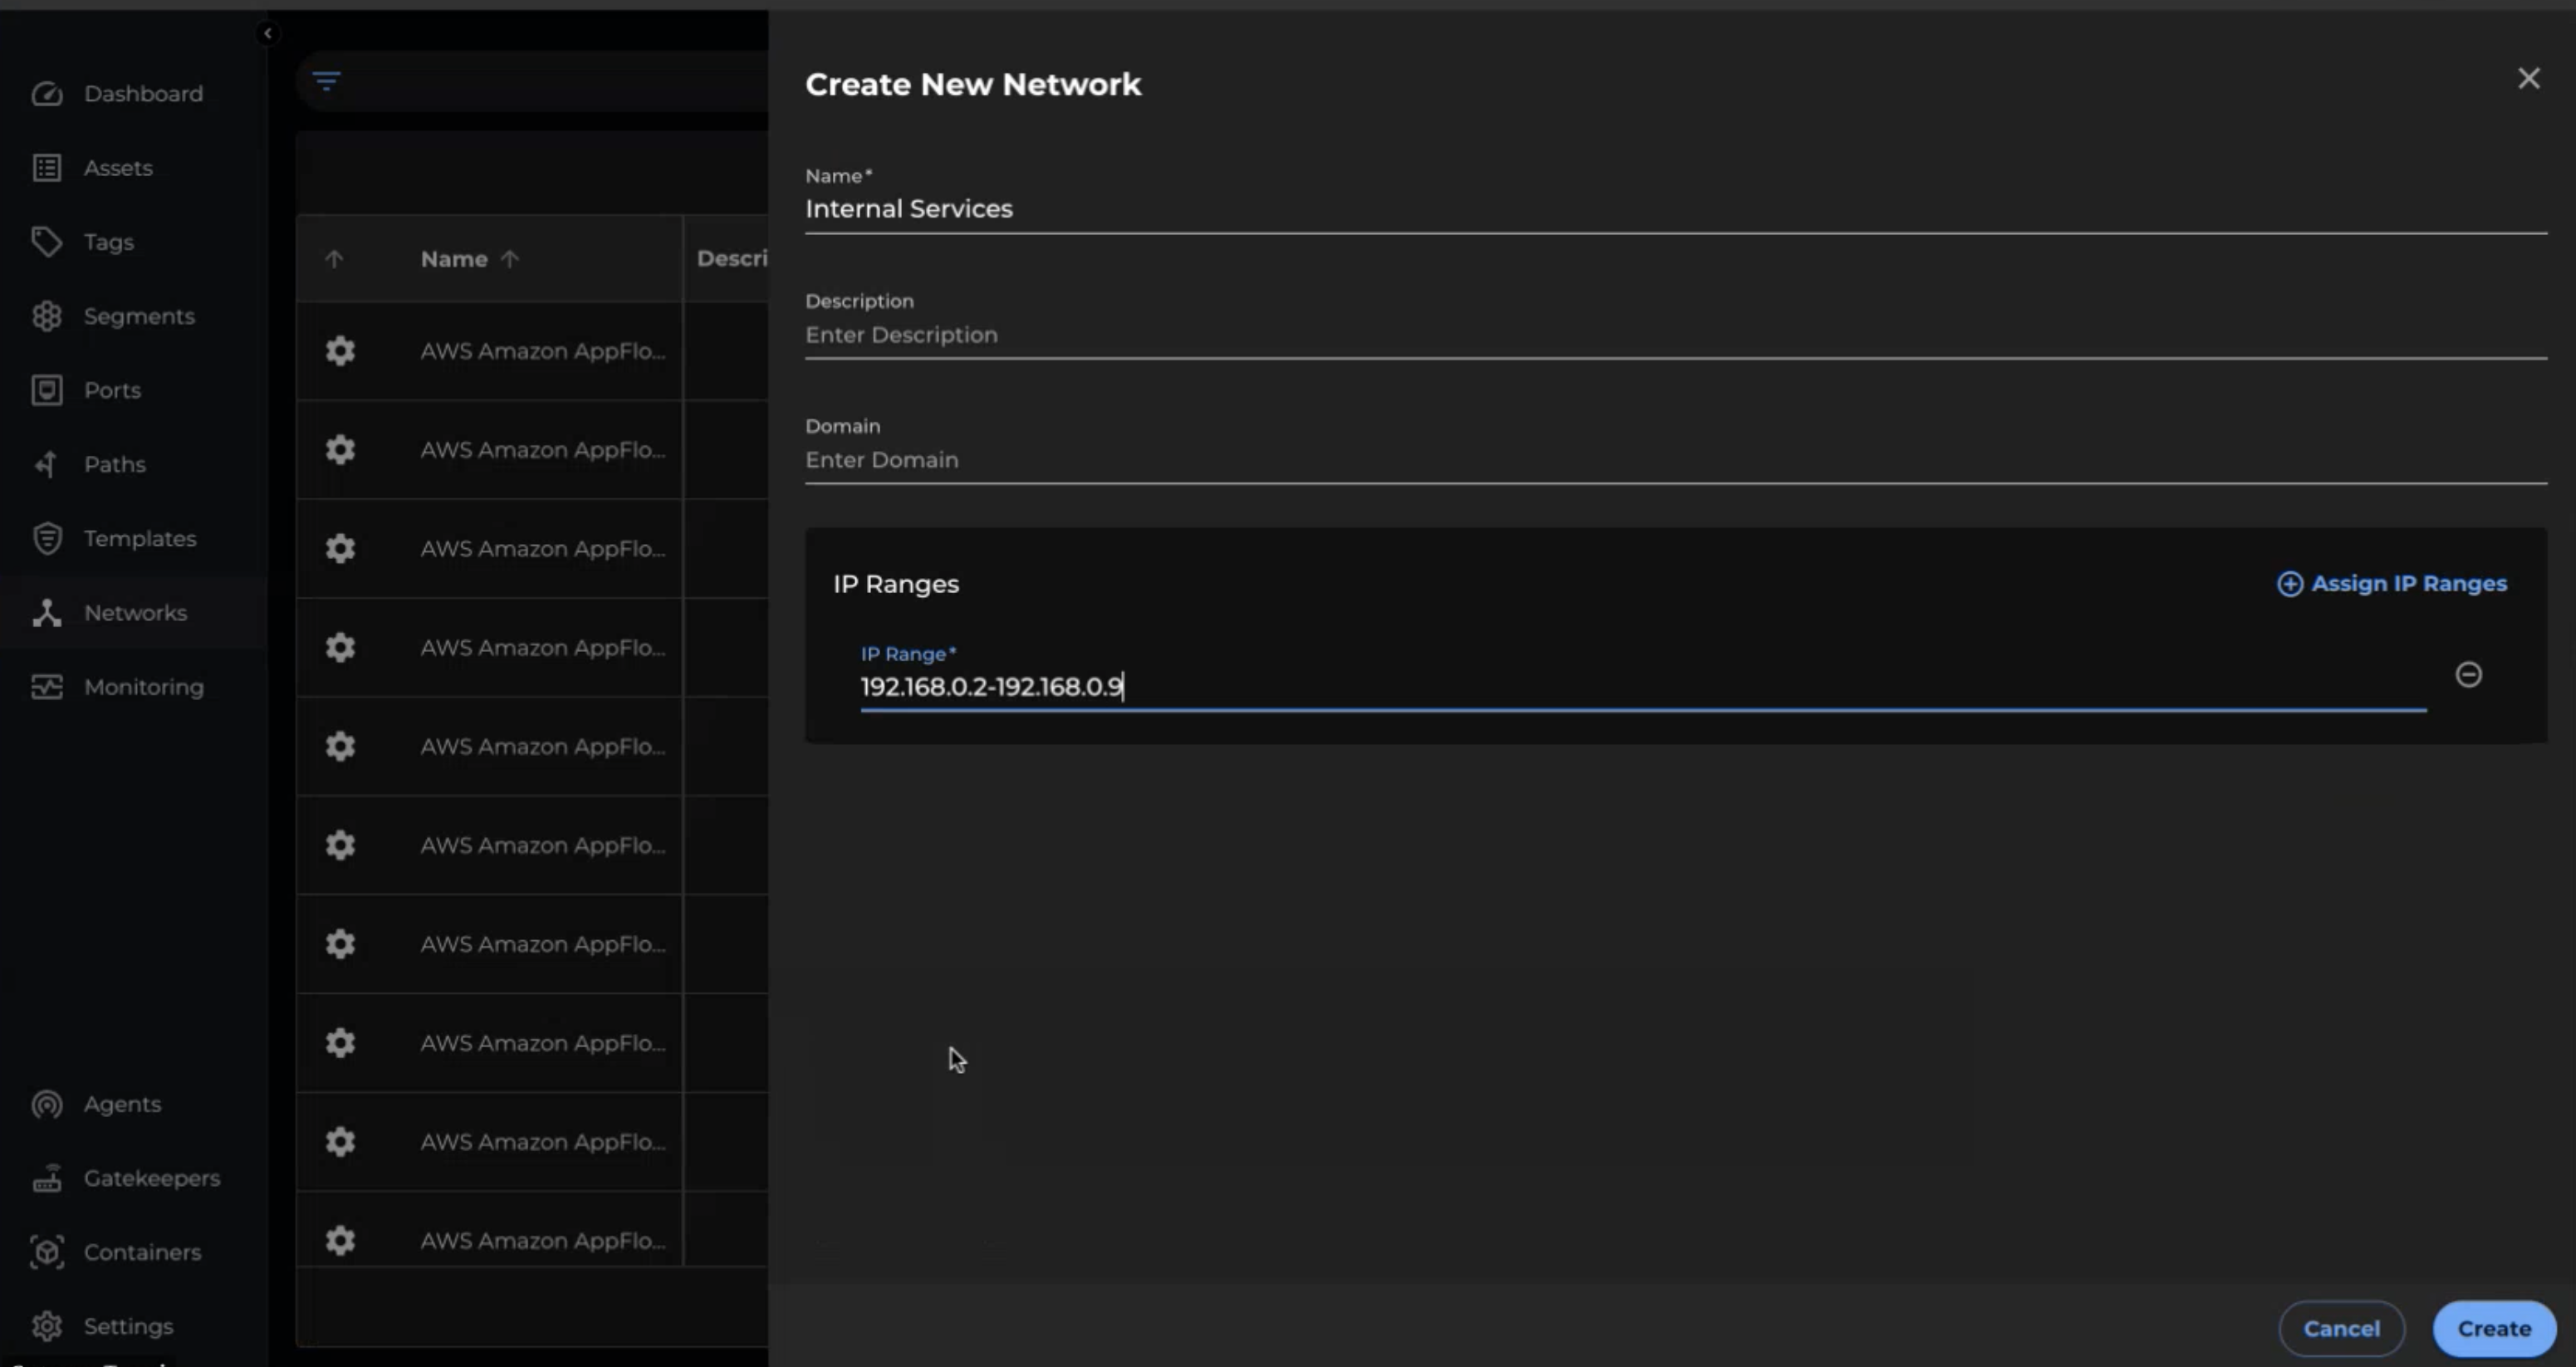Switch to the Networks section
Image resolution: width=2576 pixels, height=1367 pixels.
(135, 612)
